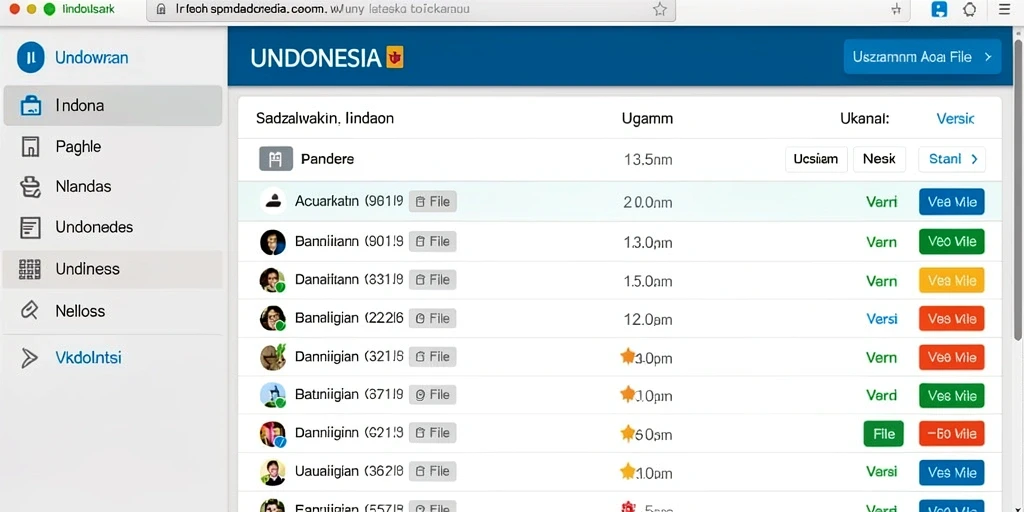This screenshot has width=1024, height=512.
Task: Click the grid icon next to Undiness
Action: 30,269
